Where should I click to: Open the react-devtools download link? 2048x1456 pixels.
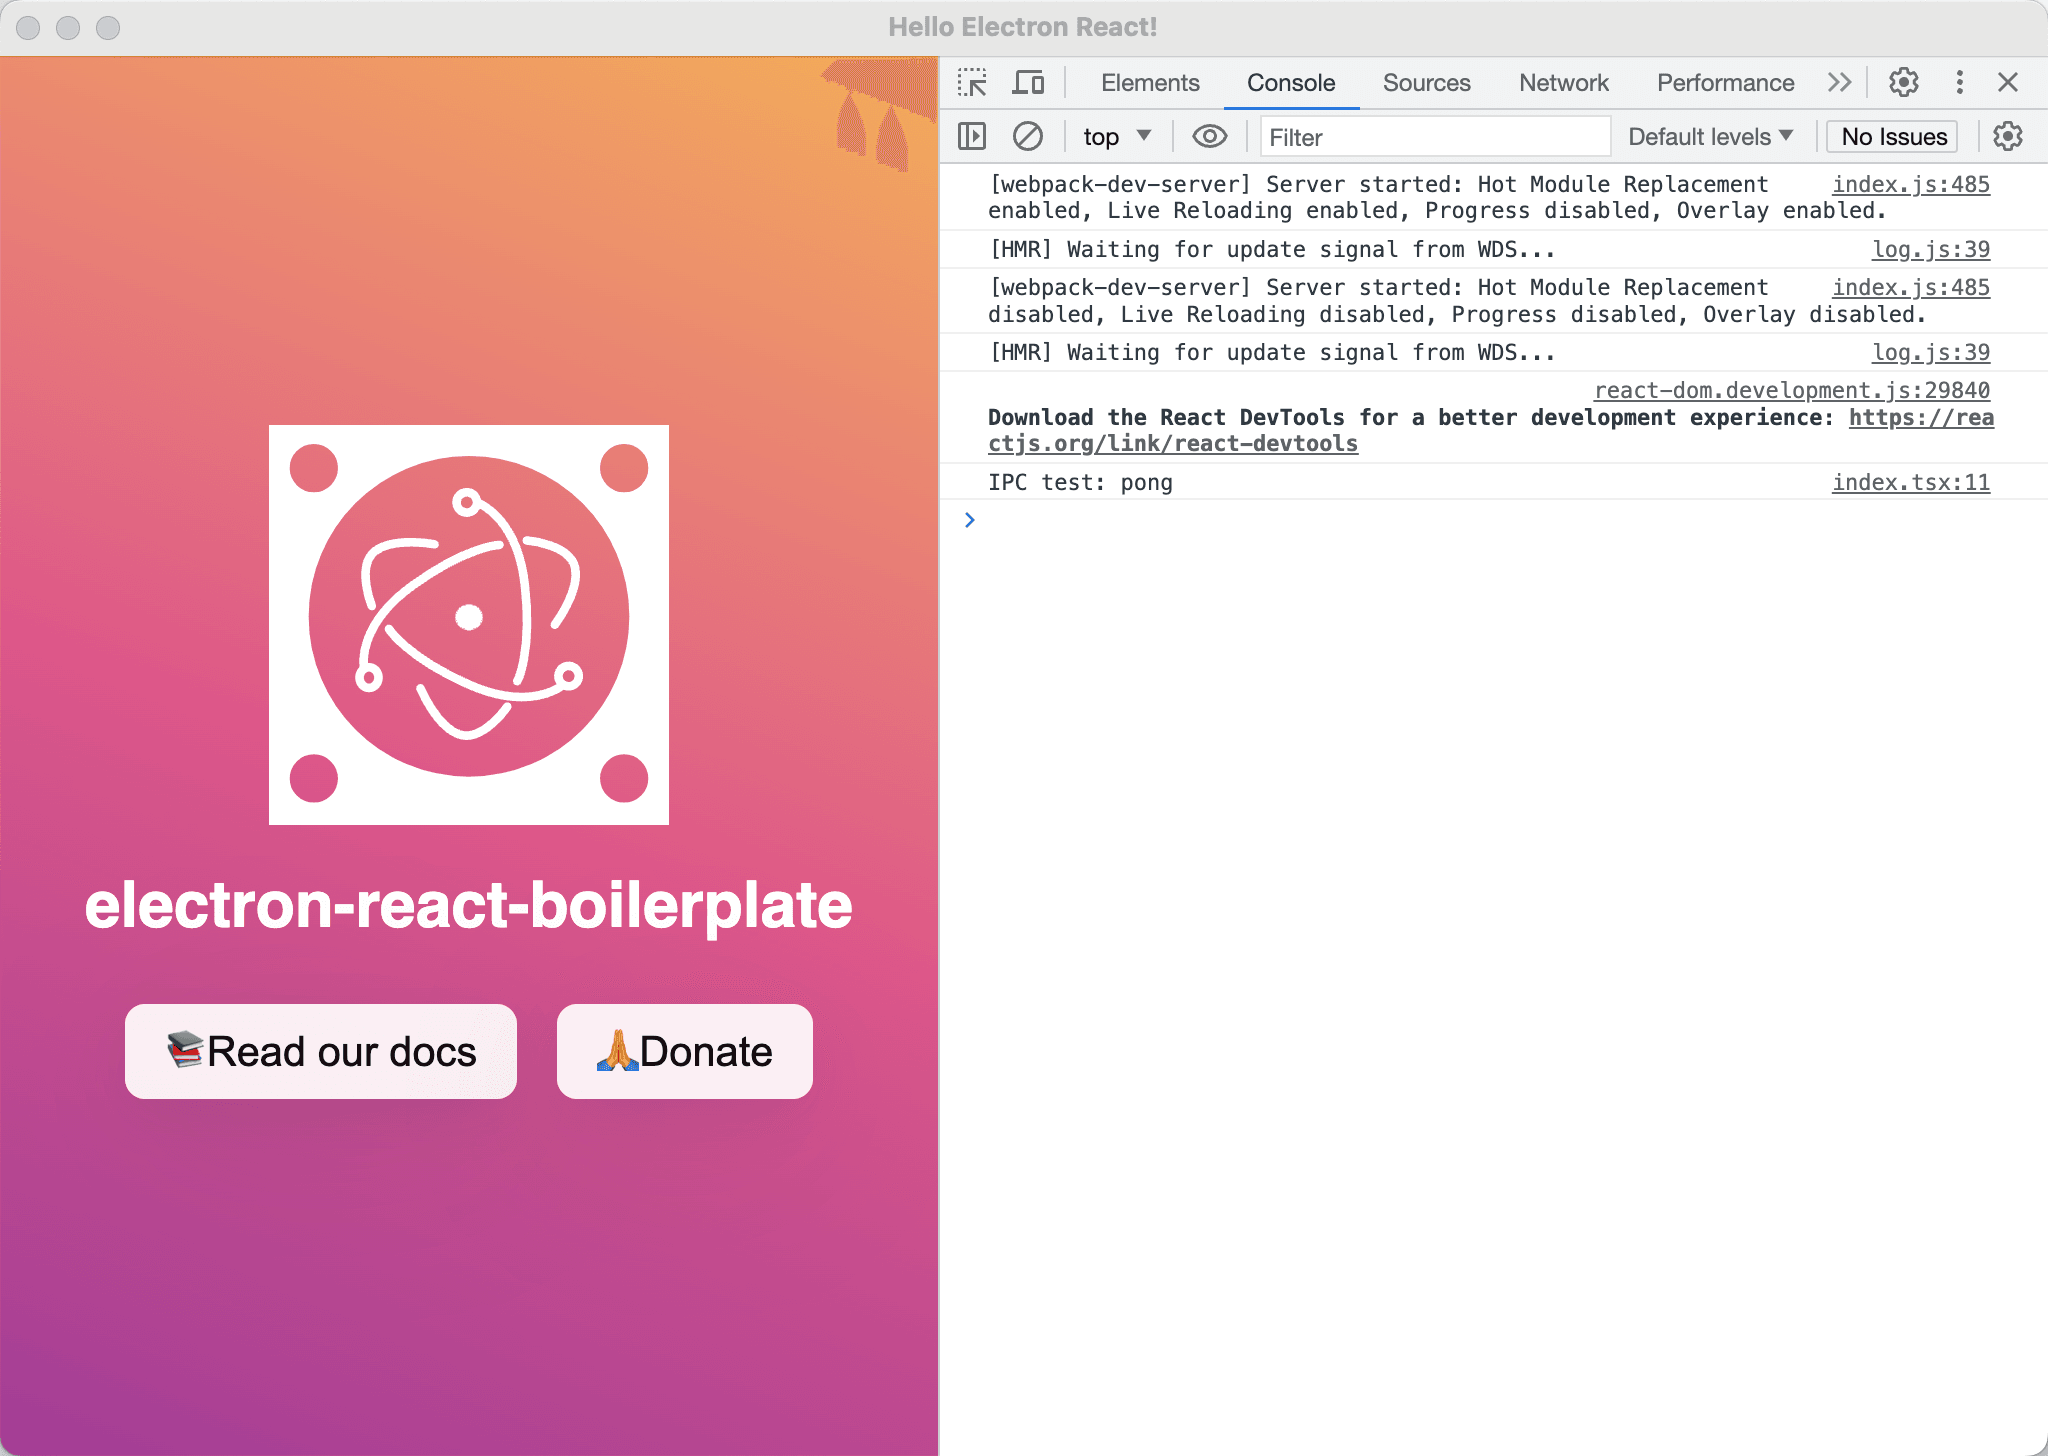tap(1172, 443)
